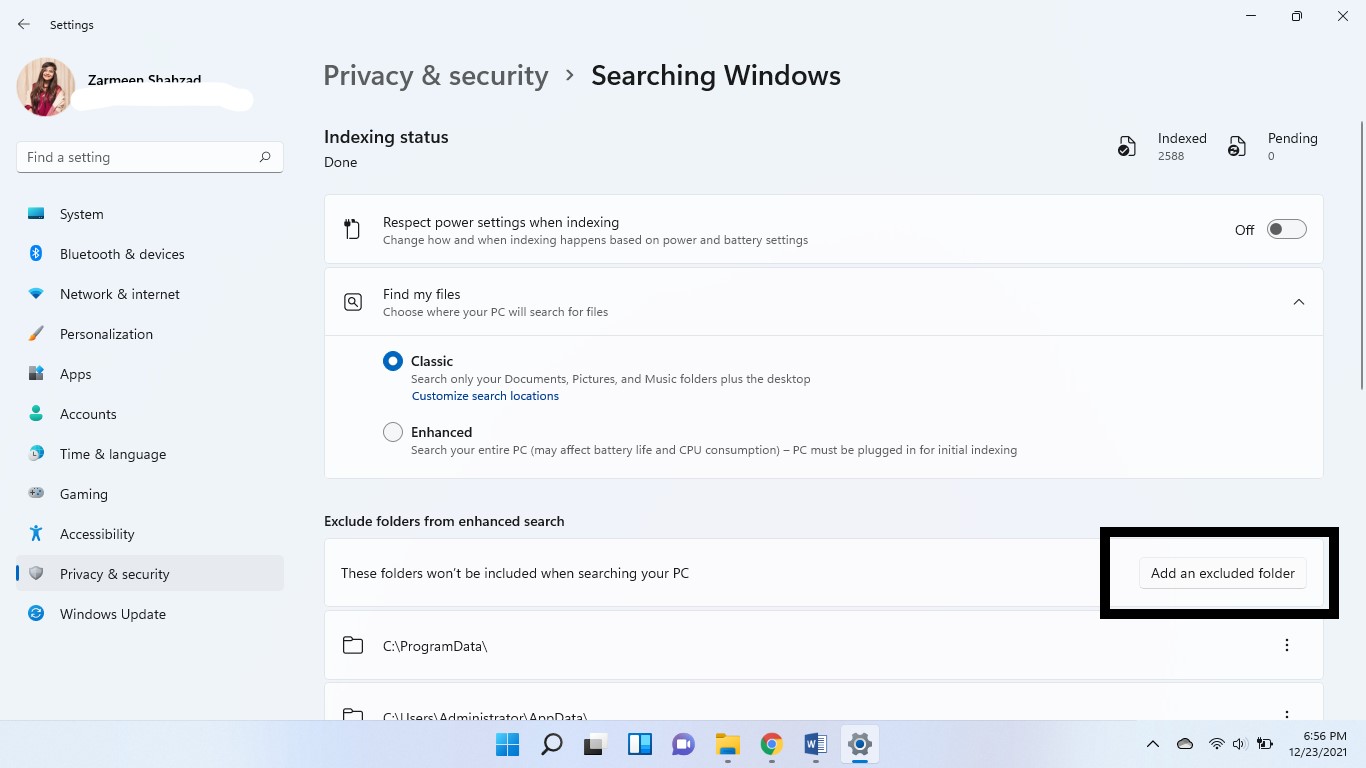
Task: Select the Enhanced search option
Action: [x=393, y=432]
